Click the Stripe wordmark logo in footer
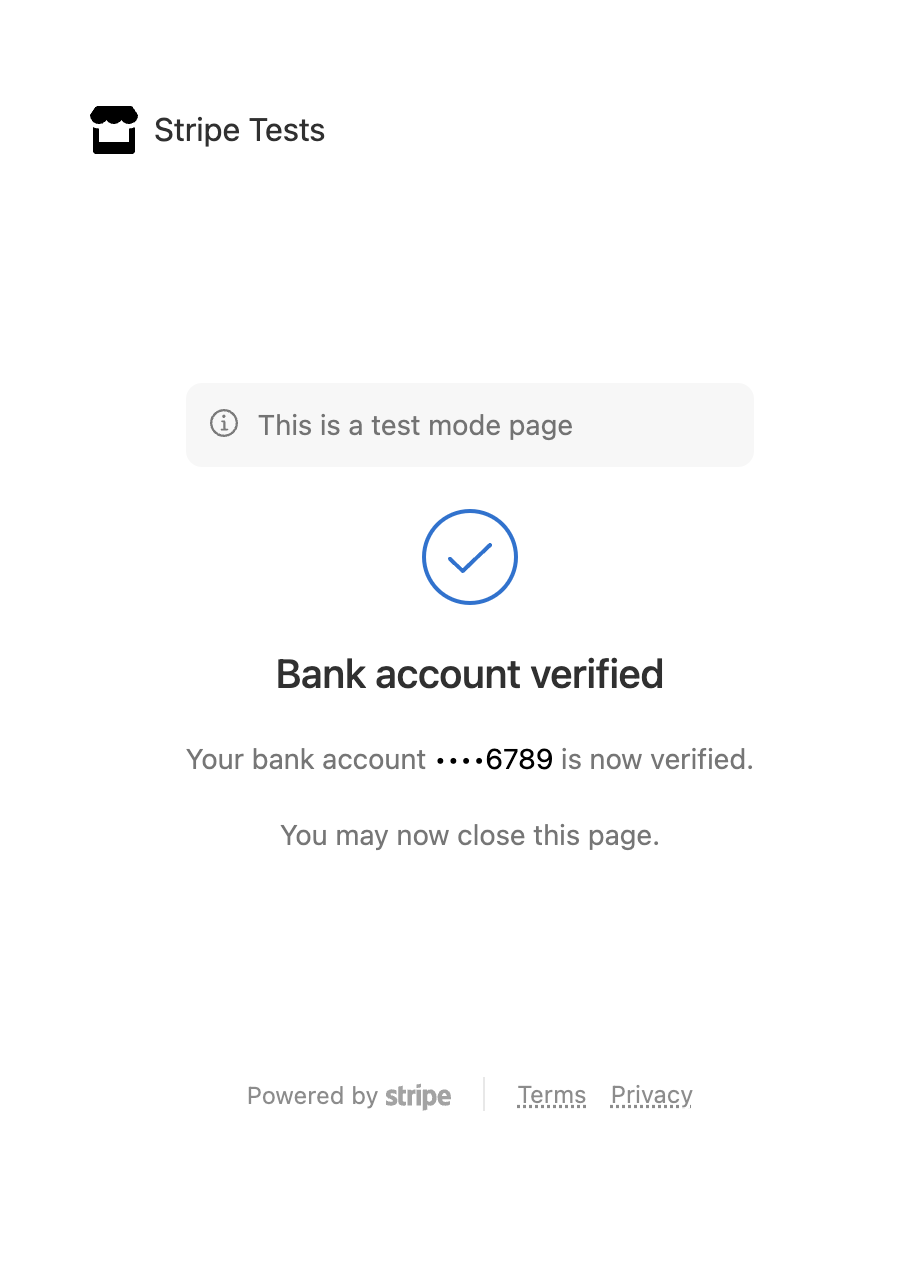This screenshot has height=1272, width=916. tap(418, 1096)
